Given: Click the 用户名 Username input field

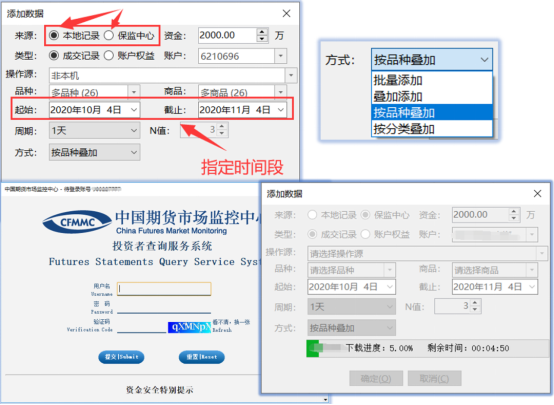Looking at the screenshot, I should click(x=164, y=289).
